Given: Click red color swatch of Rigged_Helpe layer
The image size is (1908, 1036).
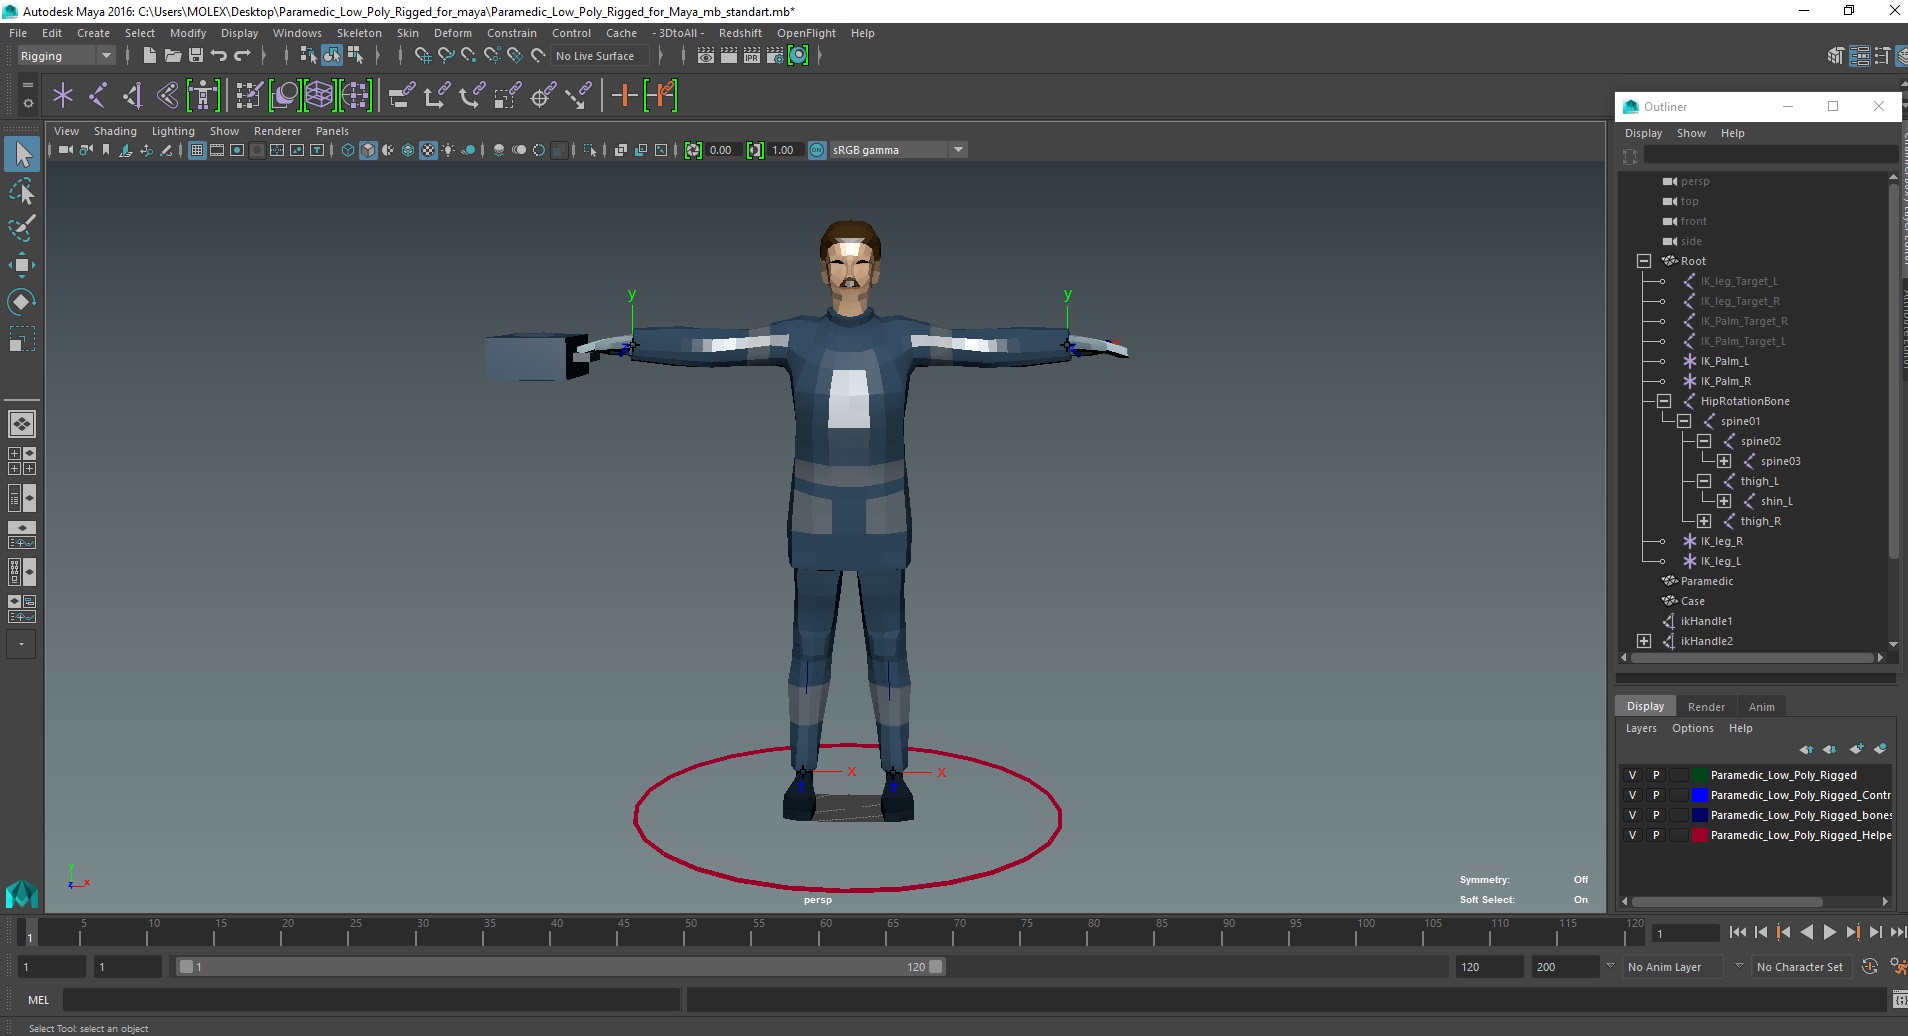Looking at the screenshot, I should pos(1699,835).
